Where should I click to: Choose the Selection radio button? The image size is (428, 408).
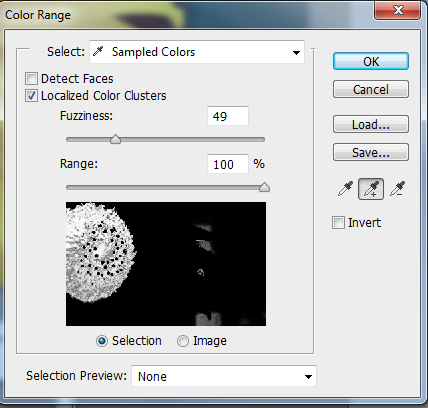[102, 341]
